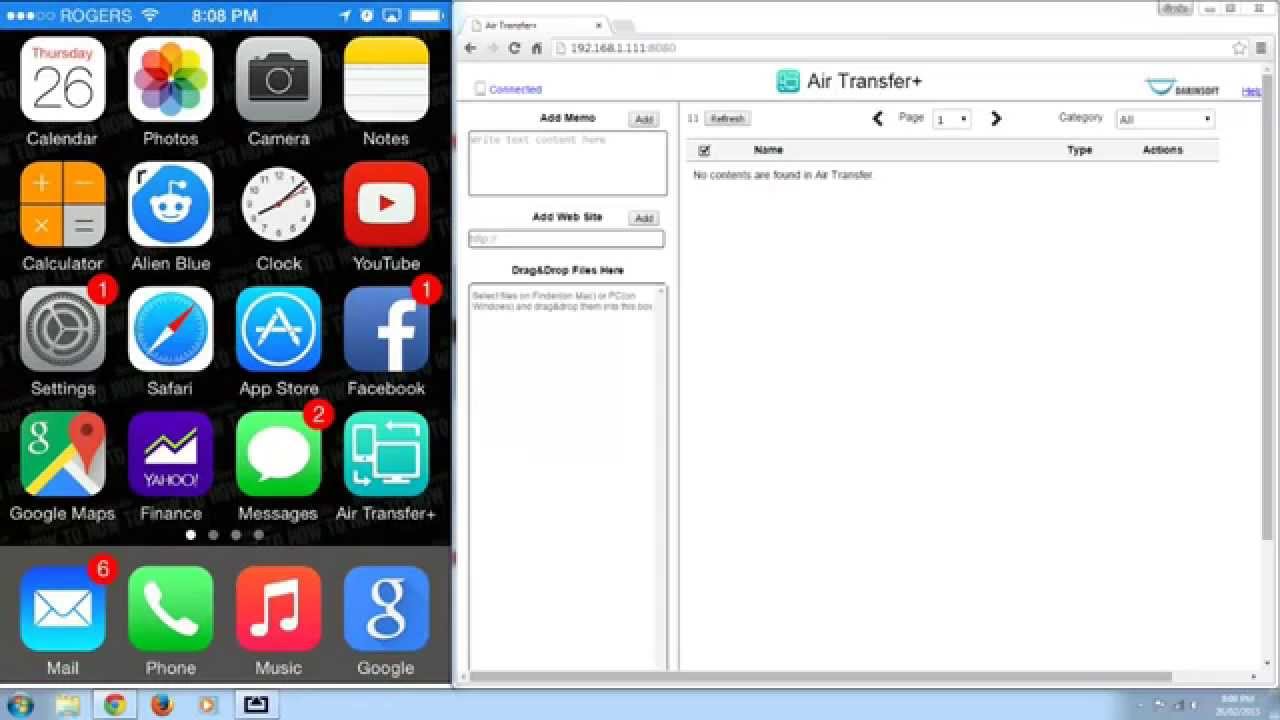
Task: Sort by the Name column header
Action: (x=768, y=150)
